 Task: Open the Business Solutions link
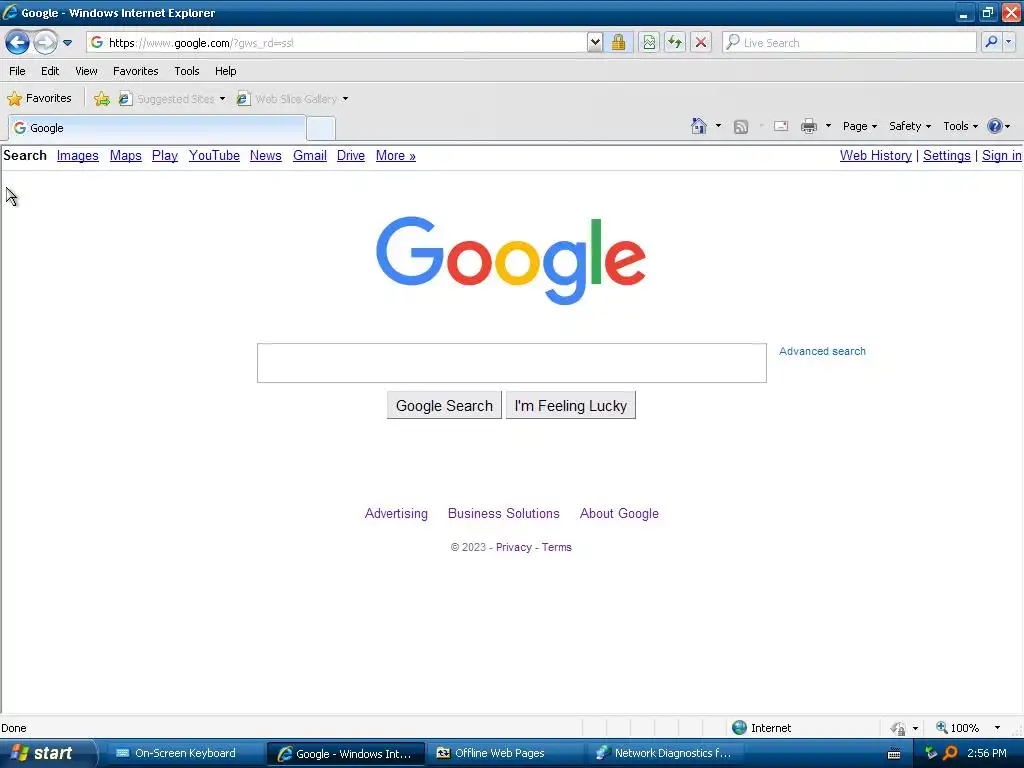tap(504, 513)
